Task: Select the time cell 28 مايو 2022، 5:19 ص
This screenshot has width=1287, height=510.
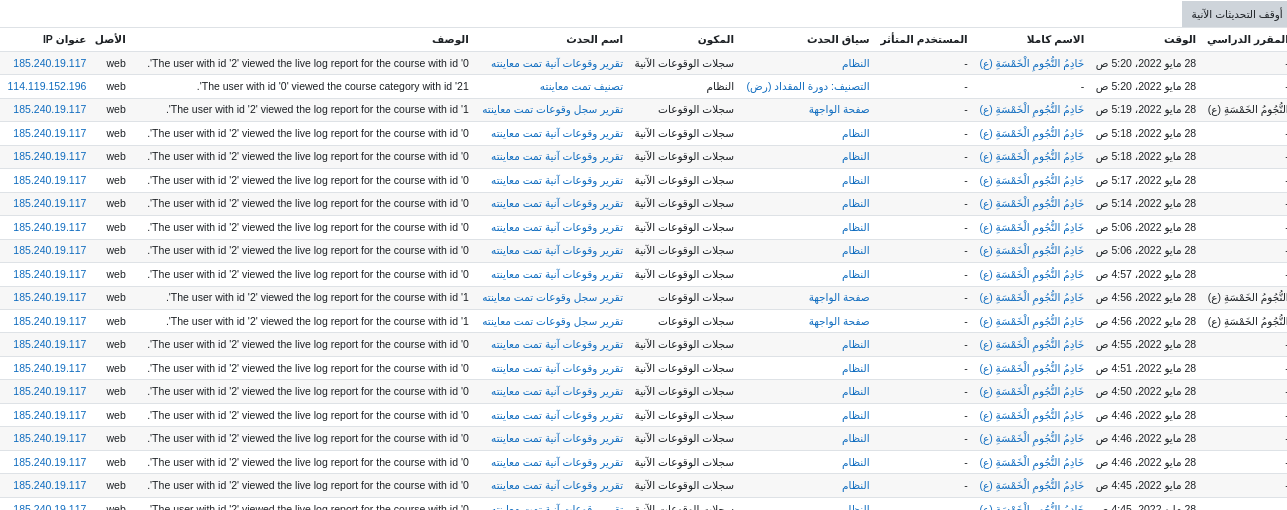Action: pos(1145,110)
